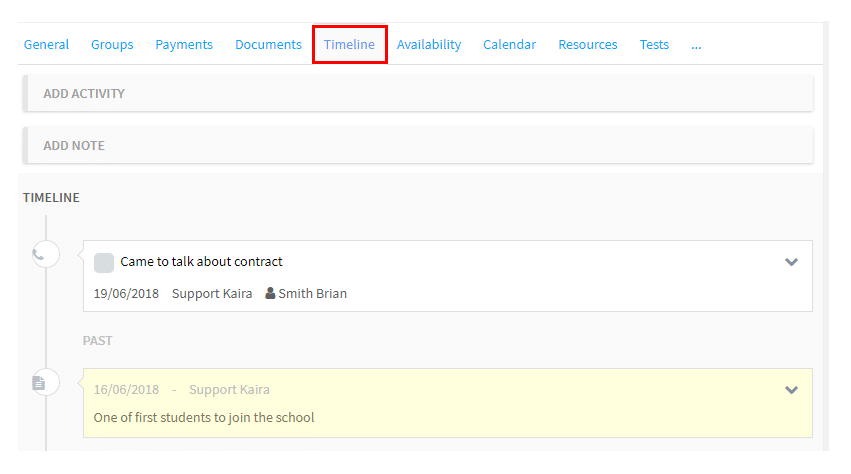Open the General tab

[x=46, y=45]
